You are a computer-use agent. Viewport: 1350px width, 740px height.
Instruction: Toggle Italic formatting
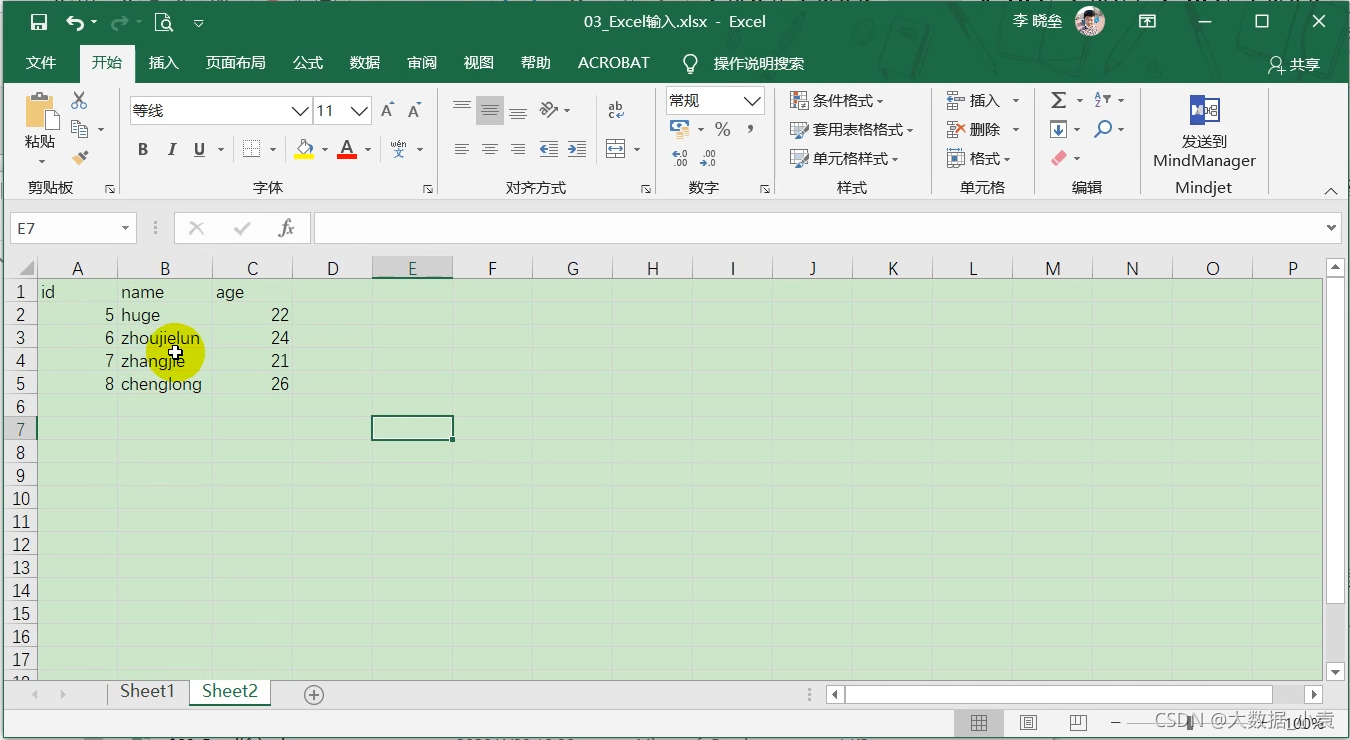171,149
